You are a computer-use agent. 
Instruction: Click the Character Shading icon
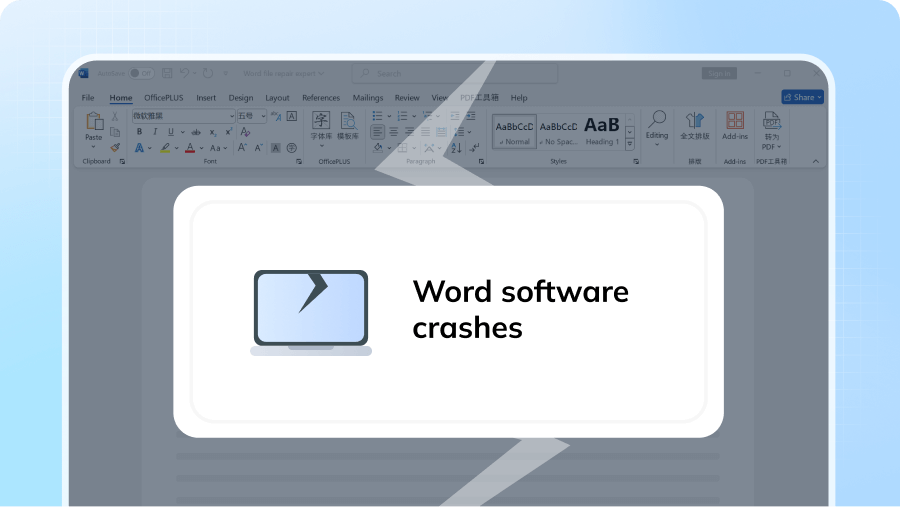tap(276, 148)
